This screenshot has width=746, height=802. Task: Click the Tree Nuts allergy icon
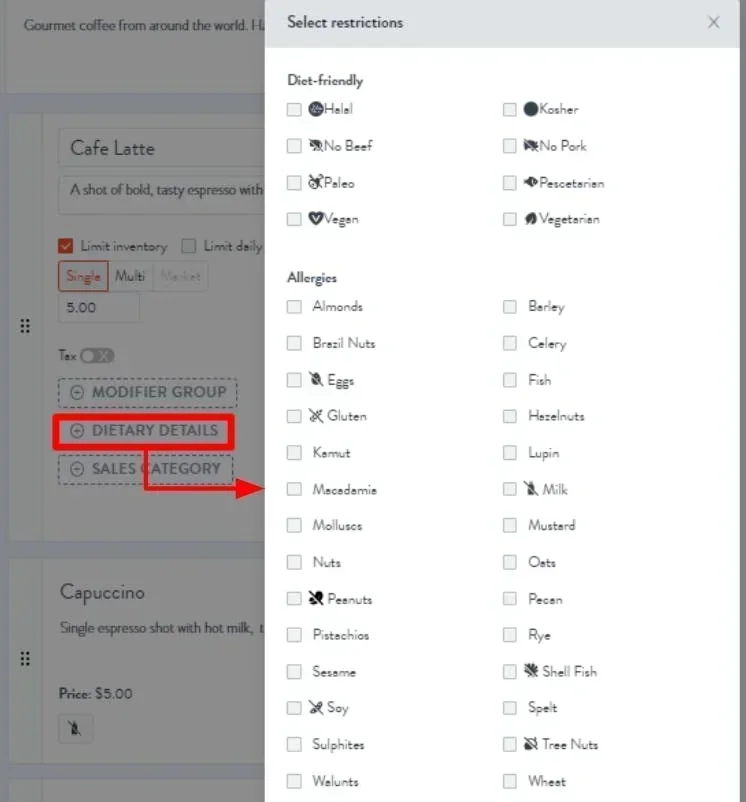coord(531,744)
